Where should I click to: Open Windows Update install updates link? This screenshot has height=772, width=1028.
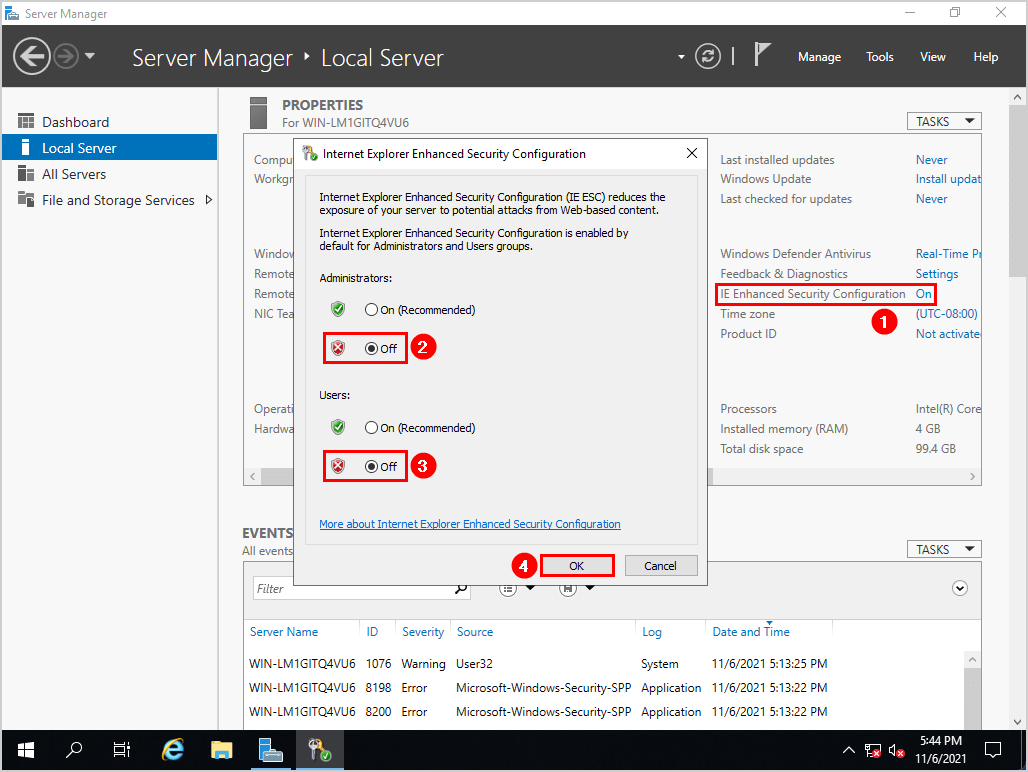tap(948, 179)
